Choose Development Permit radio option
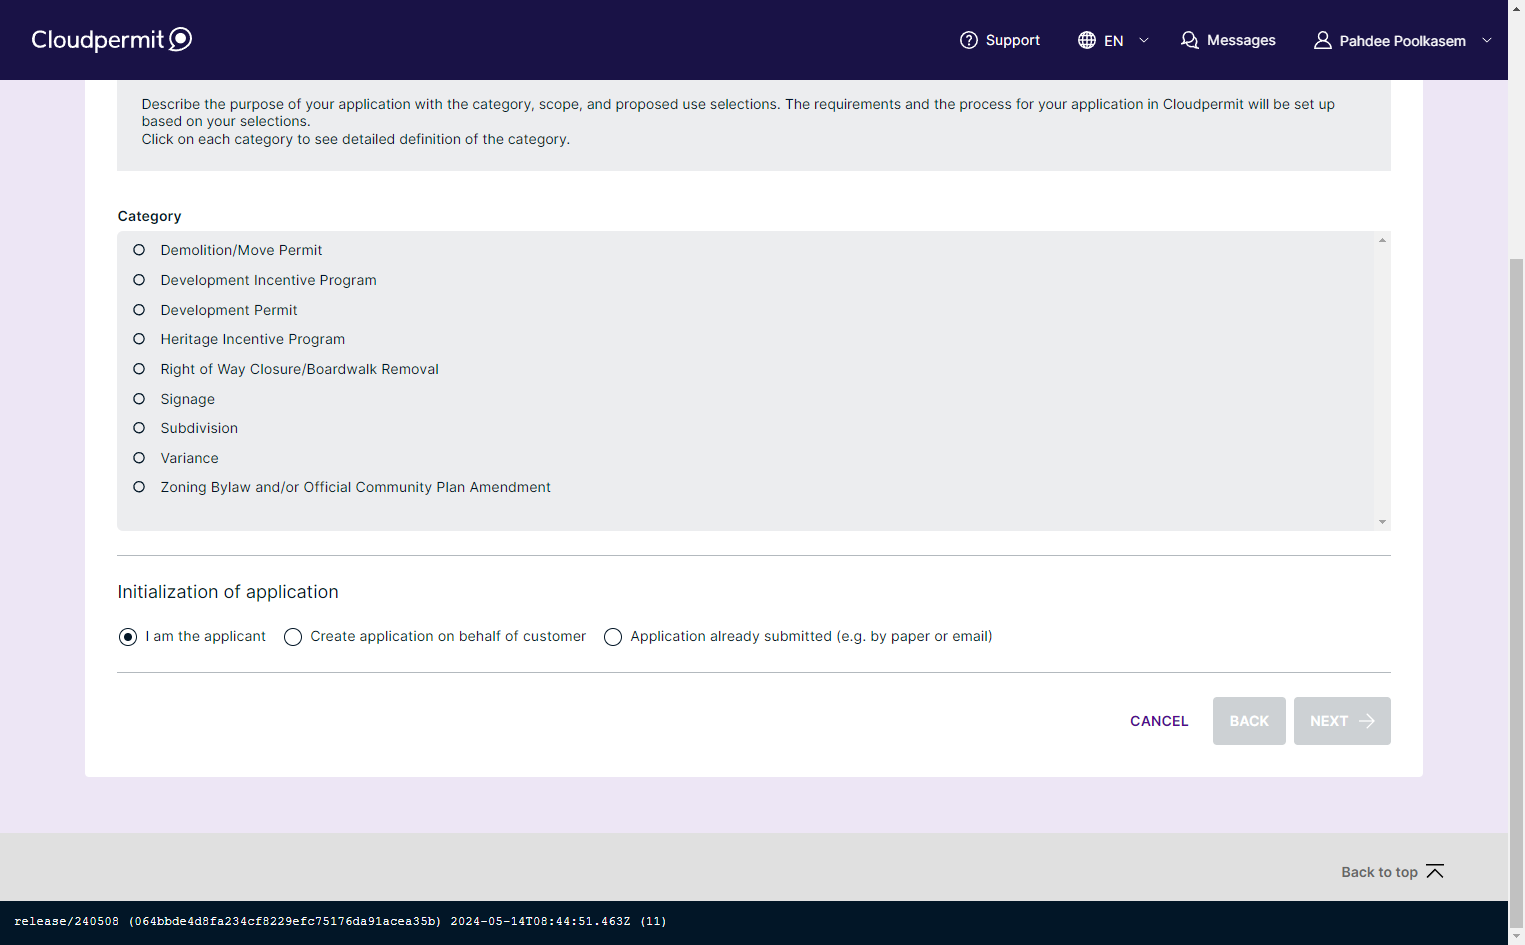The width and height of the screenshot is (1525, 945). pyautogui.click(x=139, y=310)
